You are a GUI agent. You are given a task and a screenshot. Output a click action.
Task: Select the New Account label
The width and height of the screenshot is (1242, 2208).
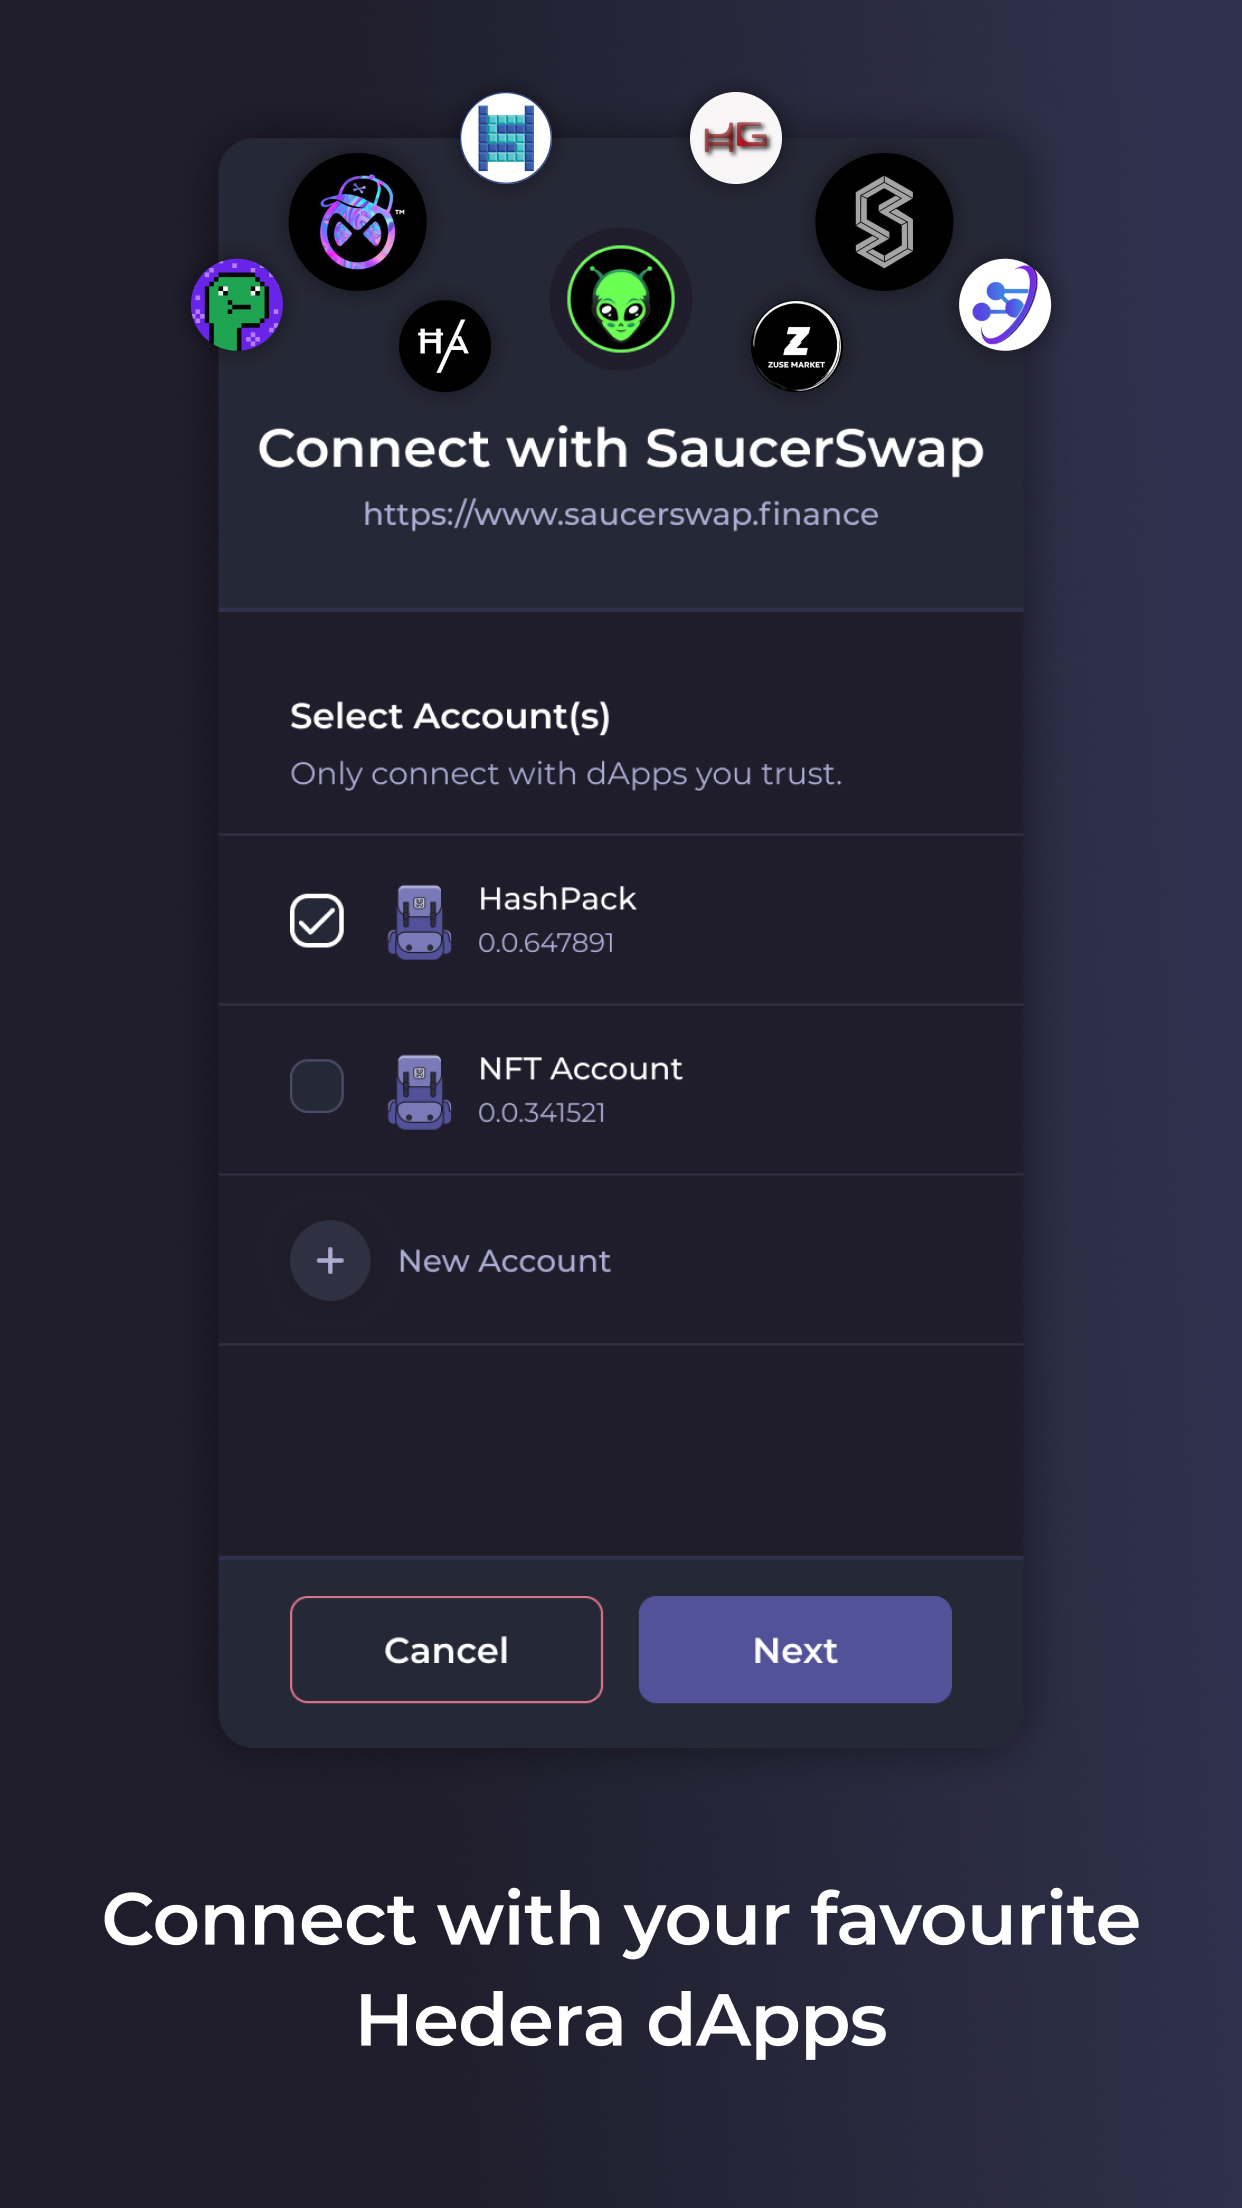pyautogui.click(x=504, y=1261)
